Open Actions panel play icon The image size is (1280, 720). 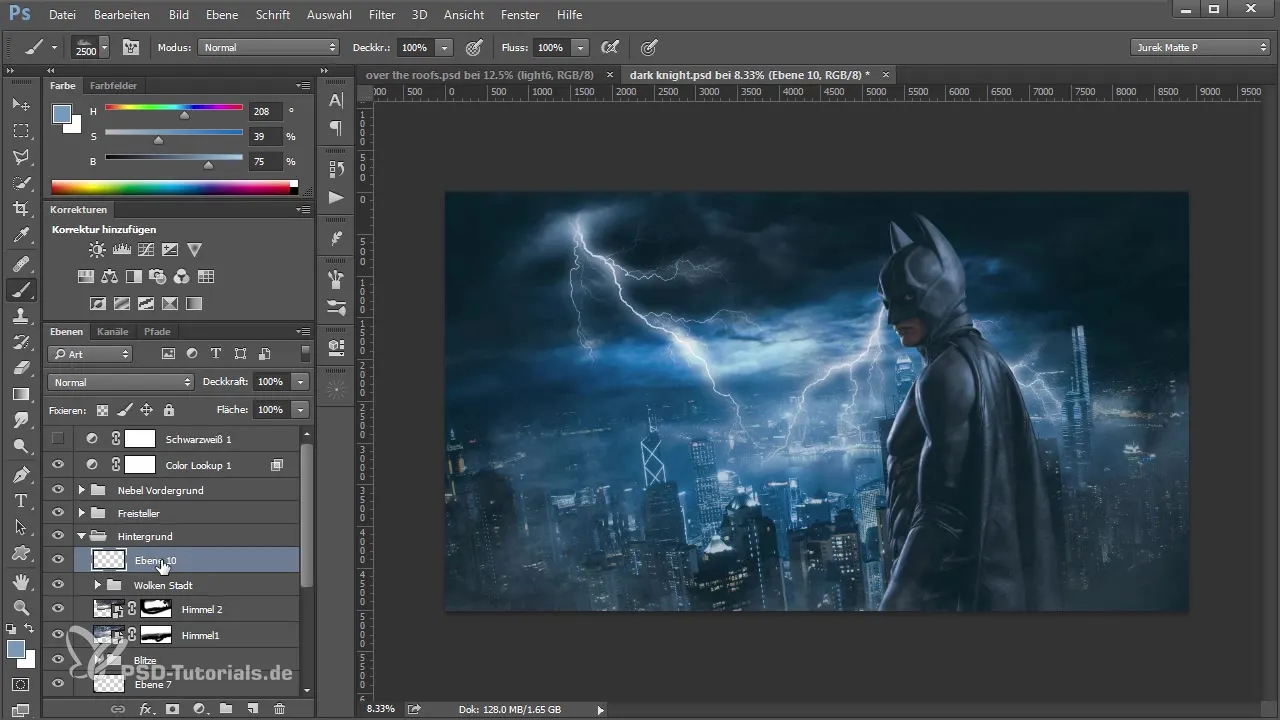tap(336, 197)
